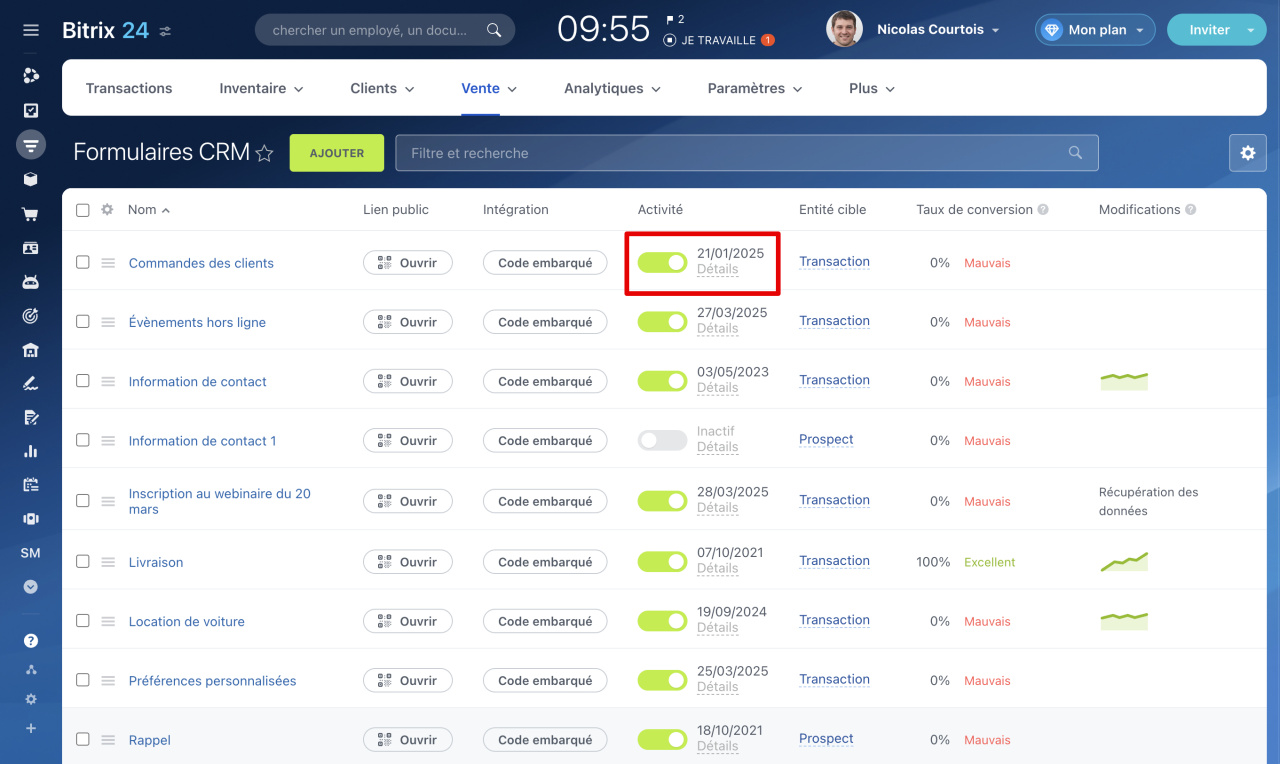The width and height of the screenshot is (1280, 764).
Task: Mark Formulaires CRM as favorite star
Action: (x=264, y=153)
